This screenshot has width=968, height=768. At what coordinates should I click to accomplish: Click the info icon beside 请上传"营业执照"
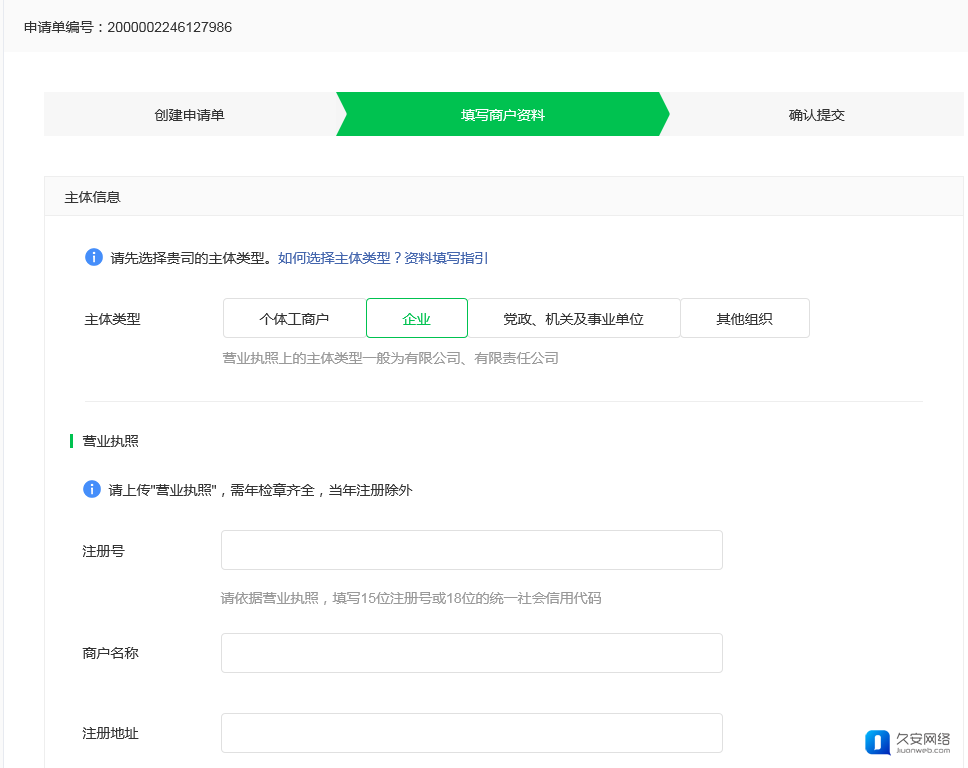pos(92,489)
